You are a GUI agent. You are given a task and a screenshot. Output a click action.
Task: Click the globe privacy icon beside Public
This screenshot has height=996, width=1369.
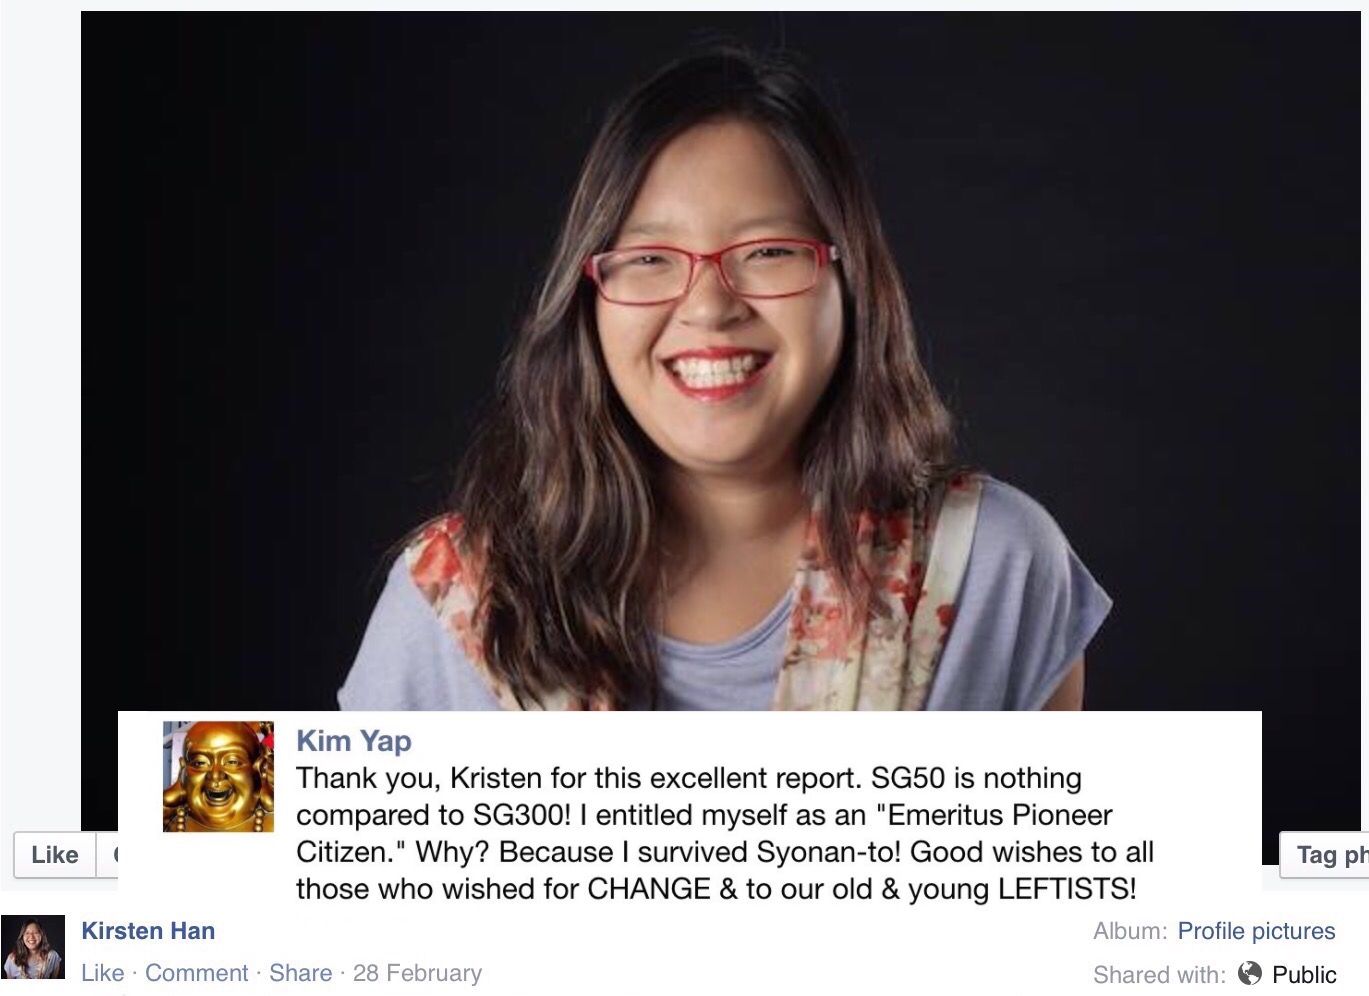1249,973
